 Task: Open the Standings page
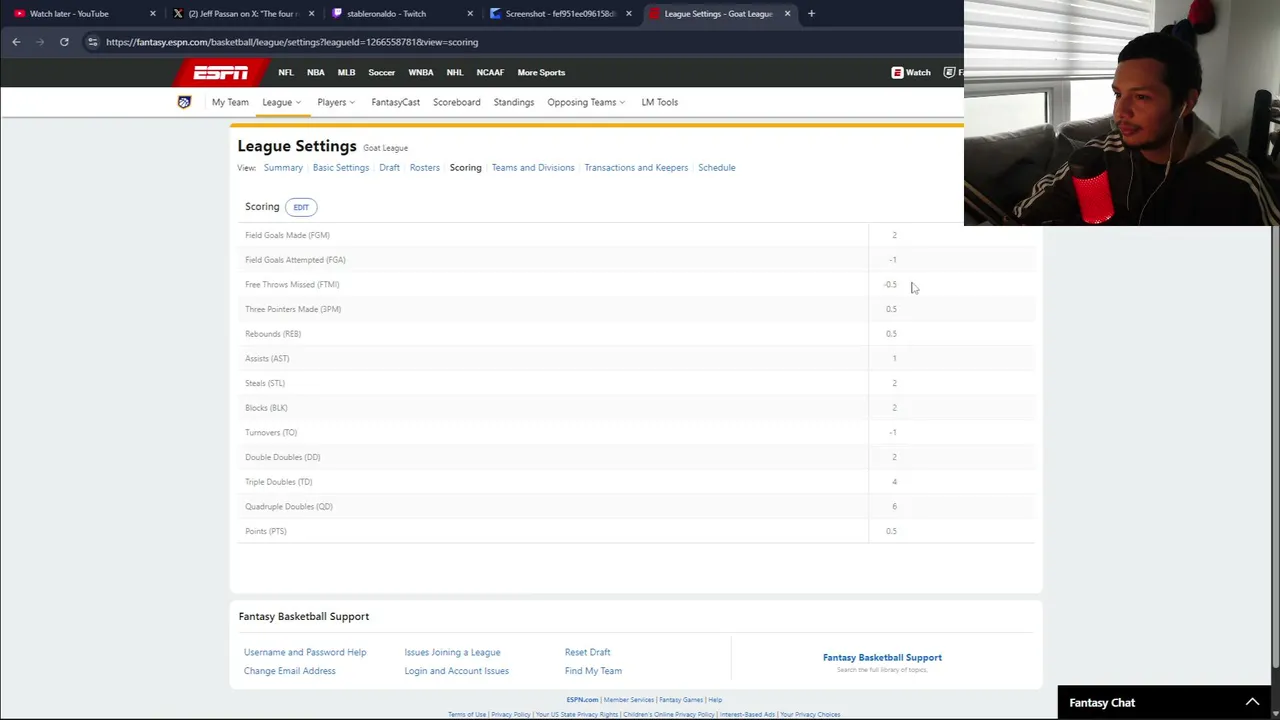(514, 102)
